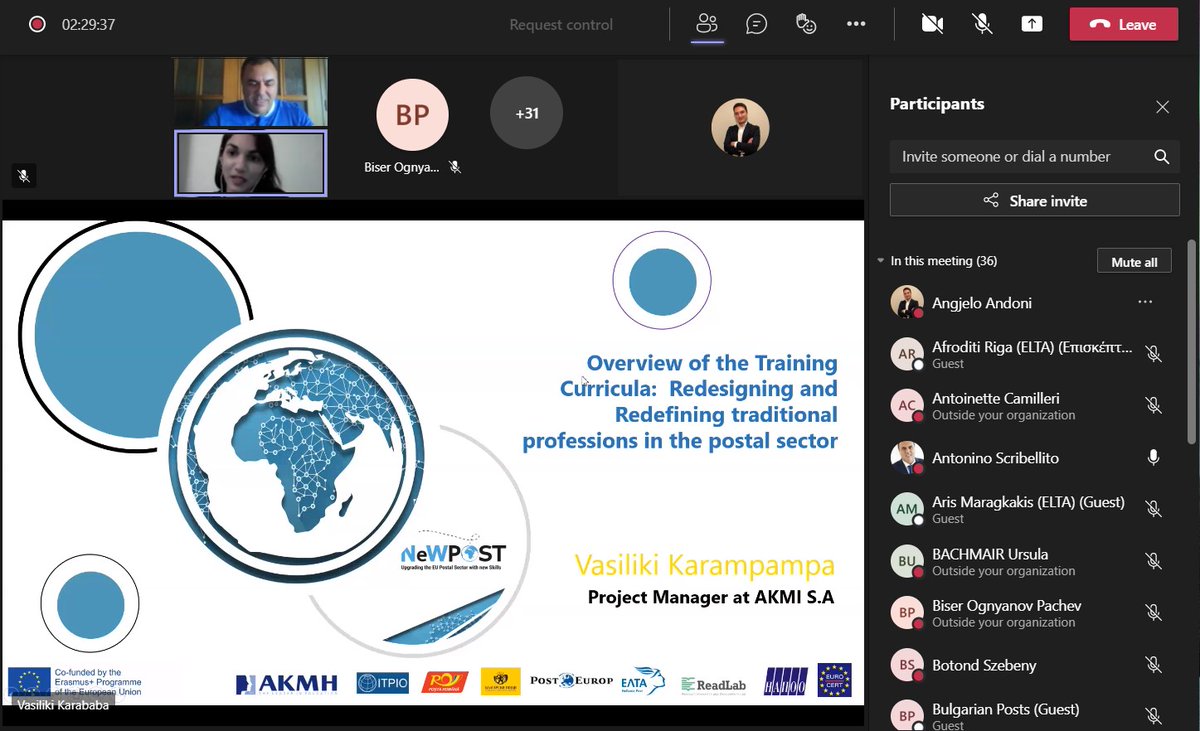Screen dimensions: 1200x731
Task: Click Mute all button
Action: coord(1134,261)
